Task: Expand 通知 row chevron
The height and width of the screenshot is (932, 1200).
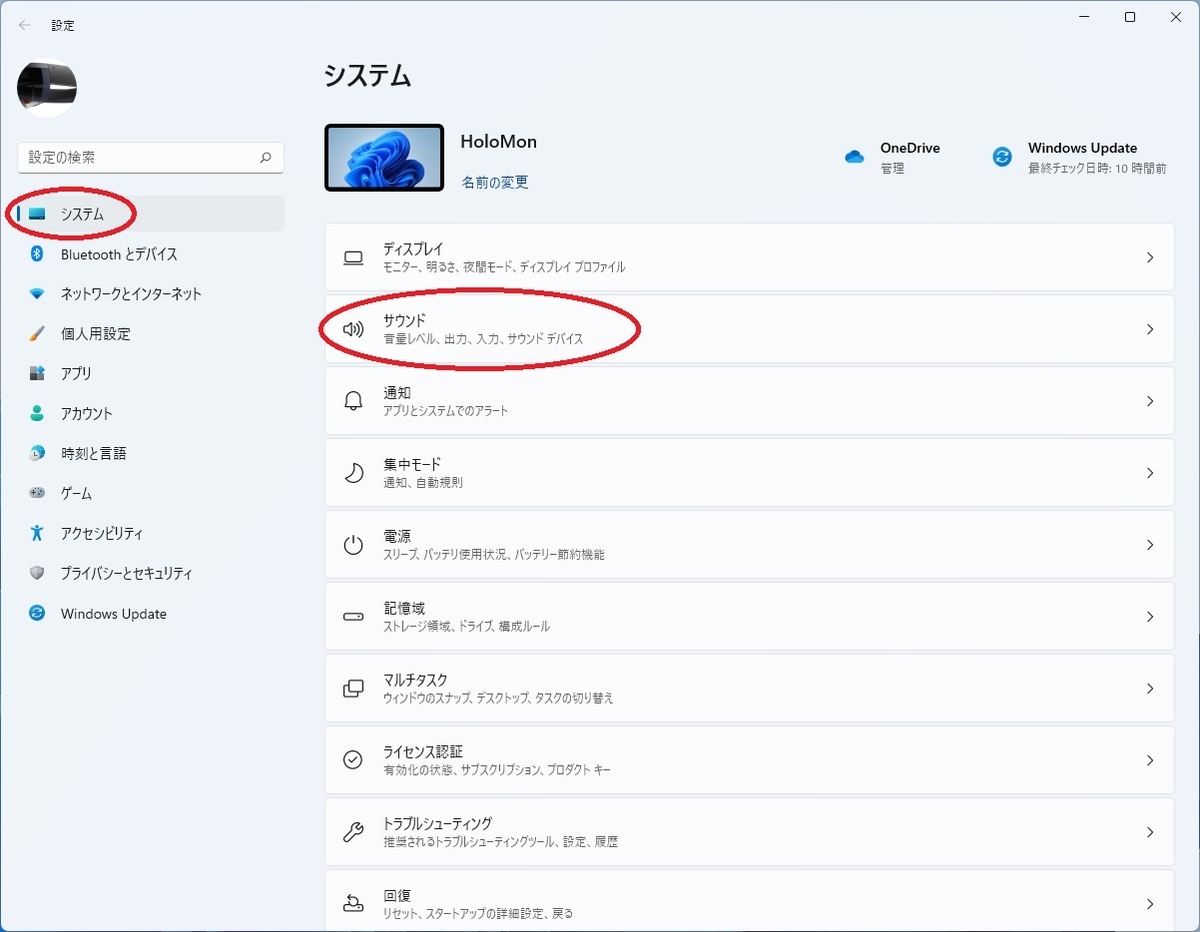Action: click(x=1150, y=401)
